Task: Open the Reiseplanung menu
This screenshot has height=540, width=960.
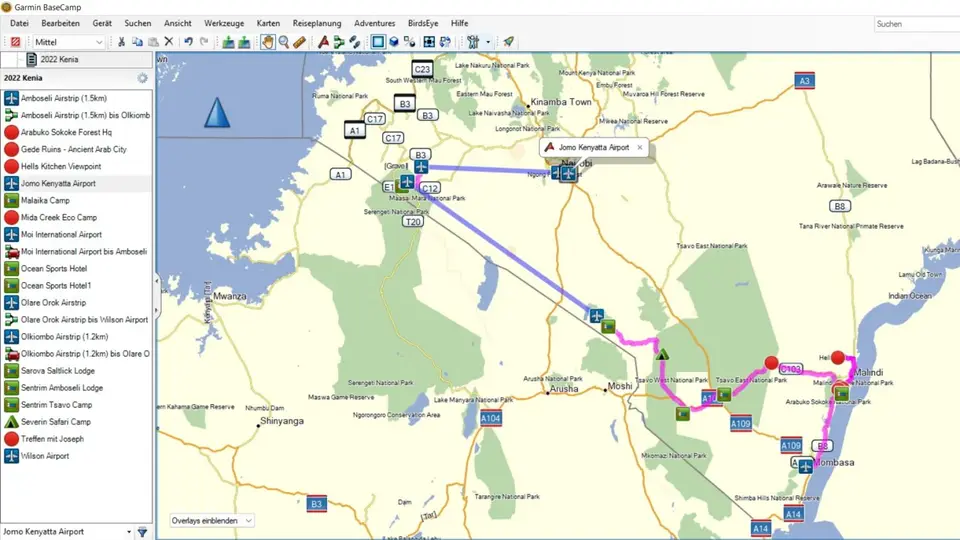Action: click(x=317, y=23)
